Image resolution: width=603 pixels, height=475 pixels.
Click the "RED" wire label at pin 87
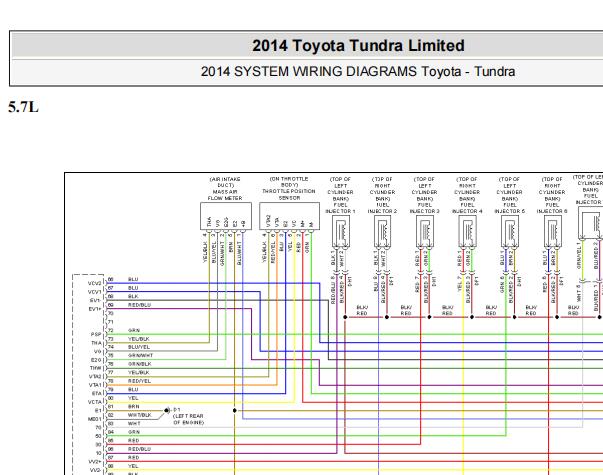pos(133,458)
